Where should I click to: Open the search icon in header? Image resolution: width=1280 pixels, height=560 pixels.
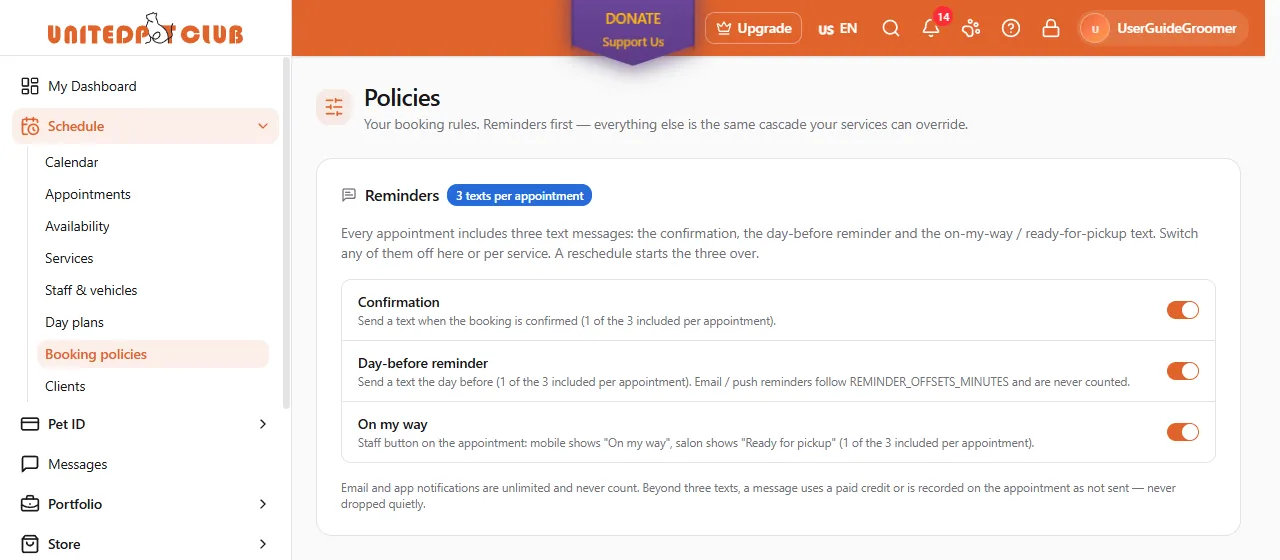(x=891, y=28)
